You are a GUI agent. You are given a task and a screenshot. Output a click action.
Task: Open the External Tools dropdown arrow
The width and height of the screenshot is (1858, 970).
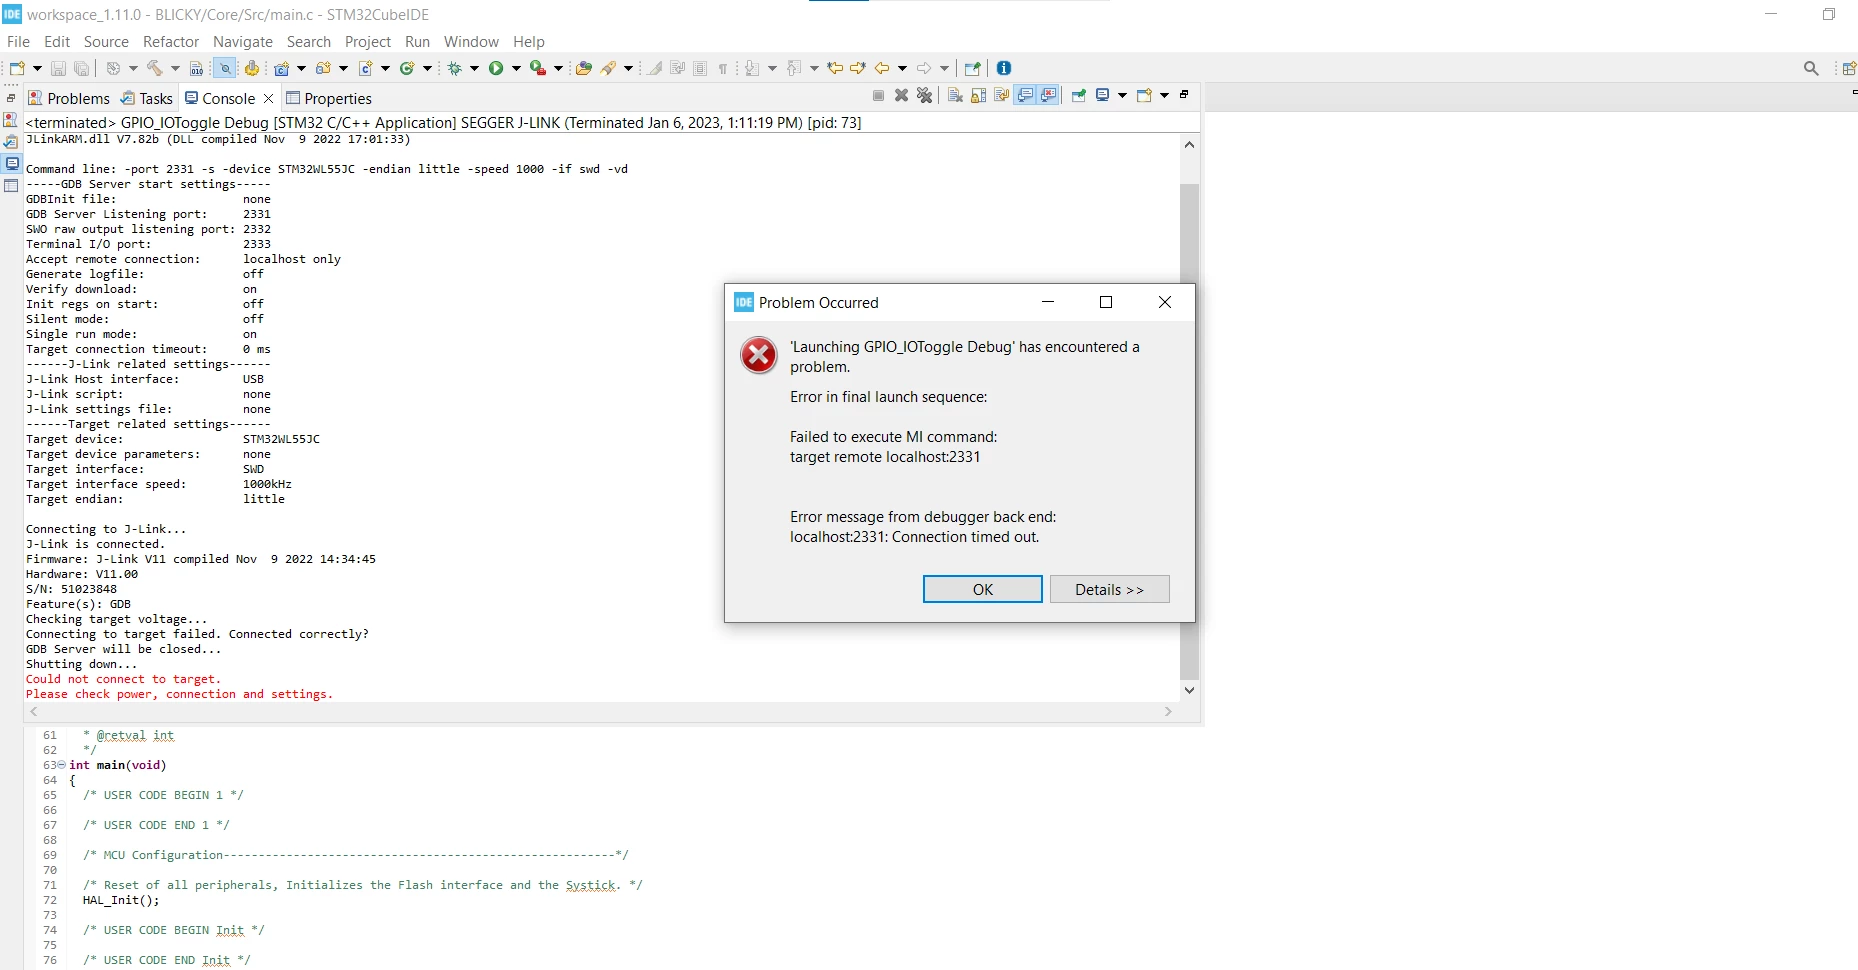558,68
